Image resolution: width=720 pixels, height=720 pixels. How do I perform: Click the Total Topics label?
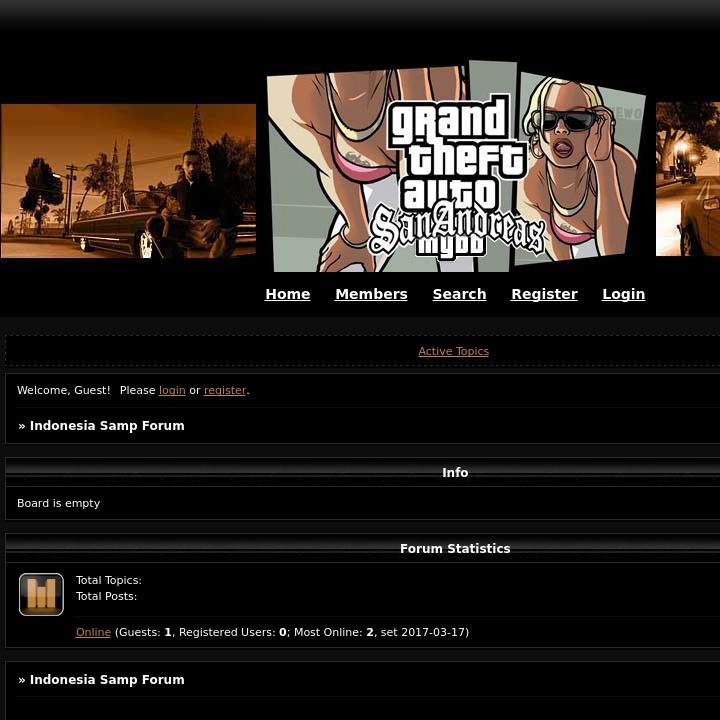[109, 580]
